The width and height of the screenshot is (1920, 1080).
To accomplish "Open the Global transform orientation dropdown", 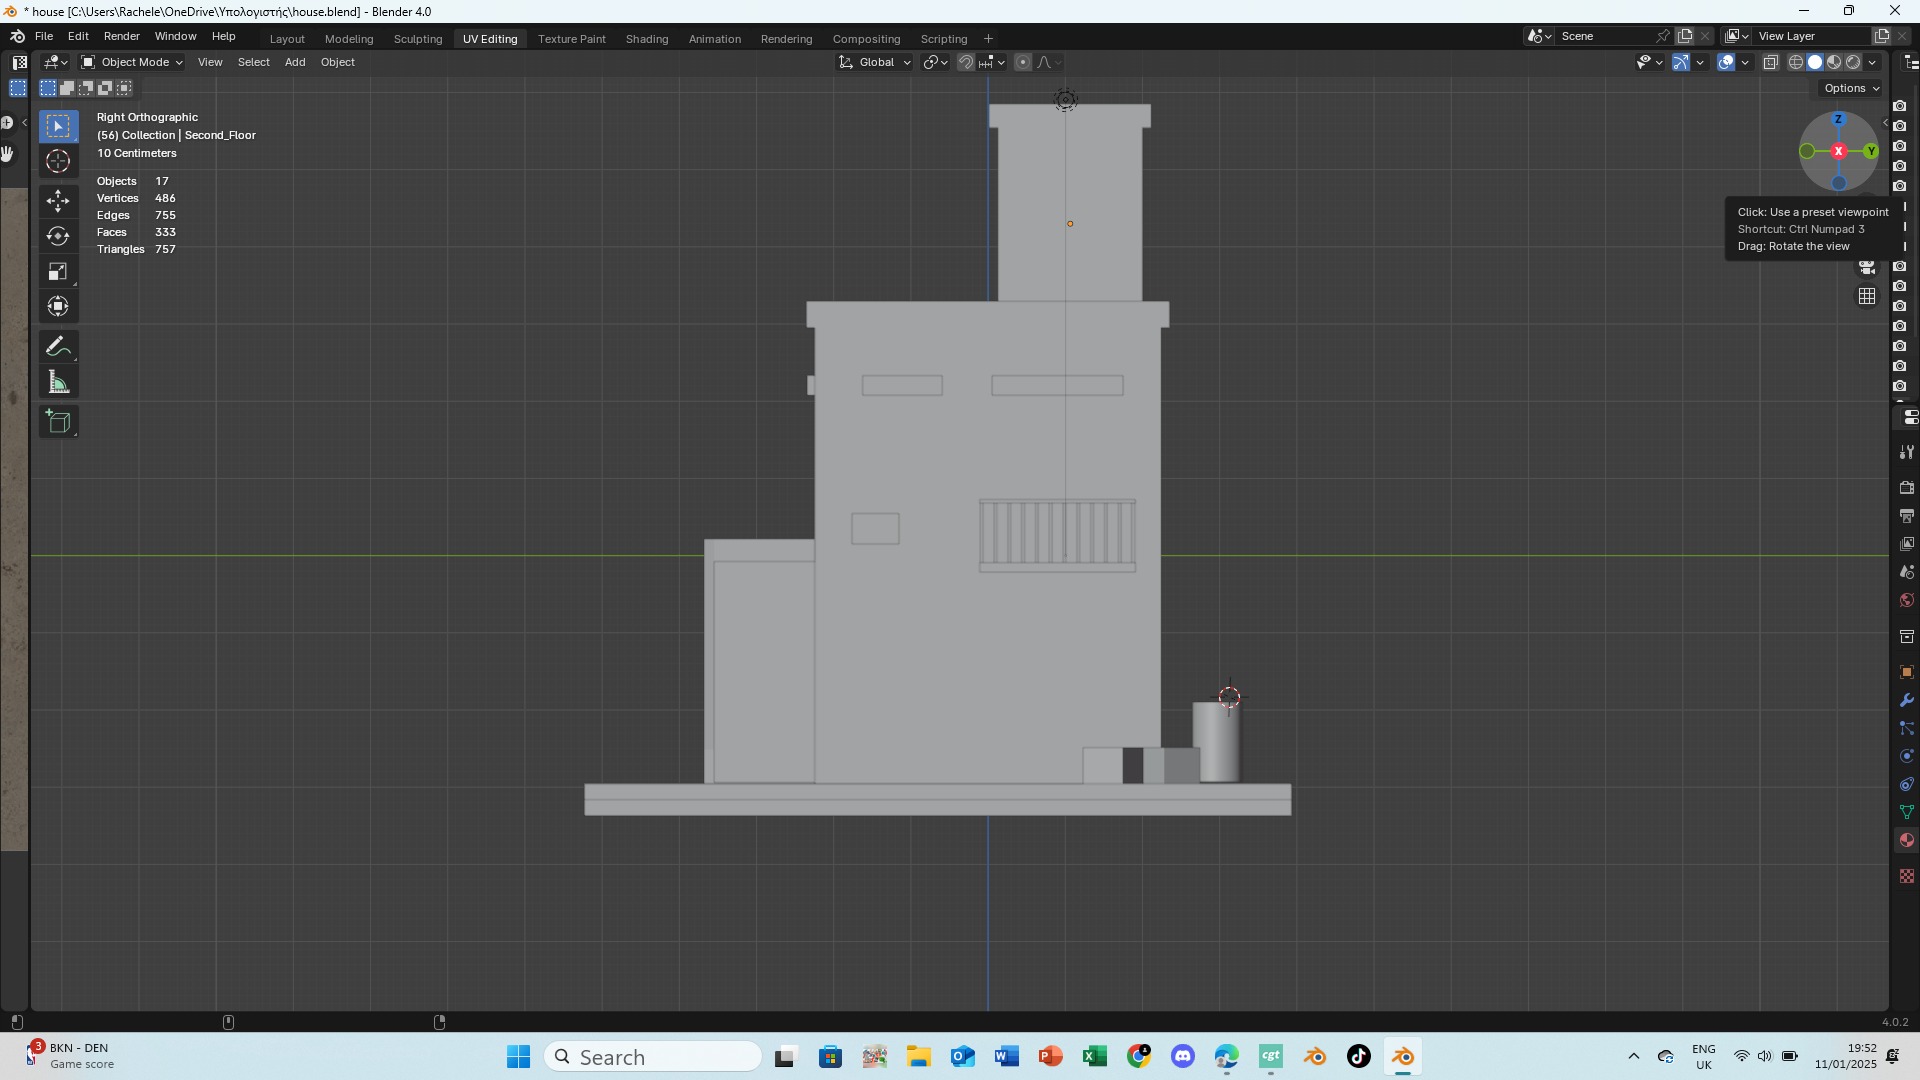I will click(x=875, y=62).
